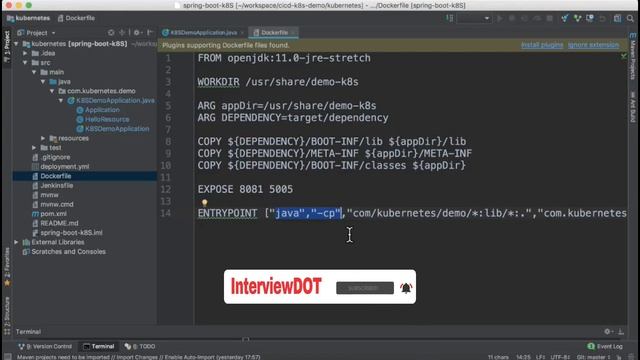The image size is (640, 360).
Task: Click the intention light bulb icon
Action: (204, 202)
